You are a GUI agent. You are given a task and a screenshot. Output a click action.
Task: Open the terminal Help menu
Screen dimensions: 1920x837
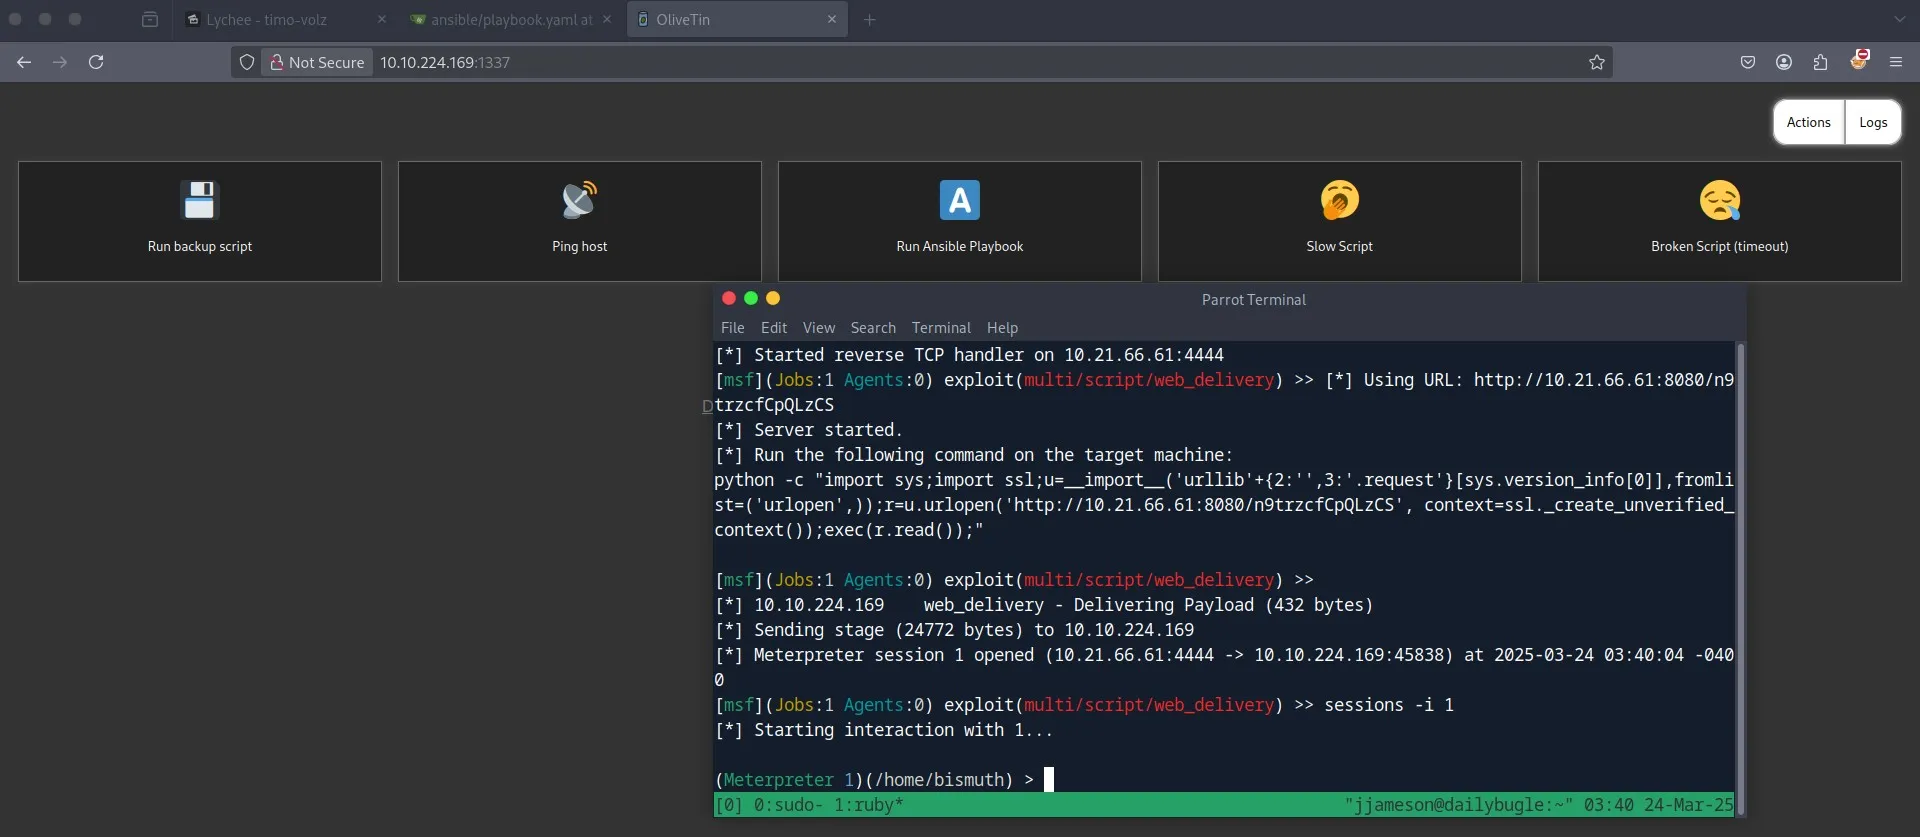[1002, 328]
